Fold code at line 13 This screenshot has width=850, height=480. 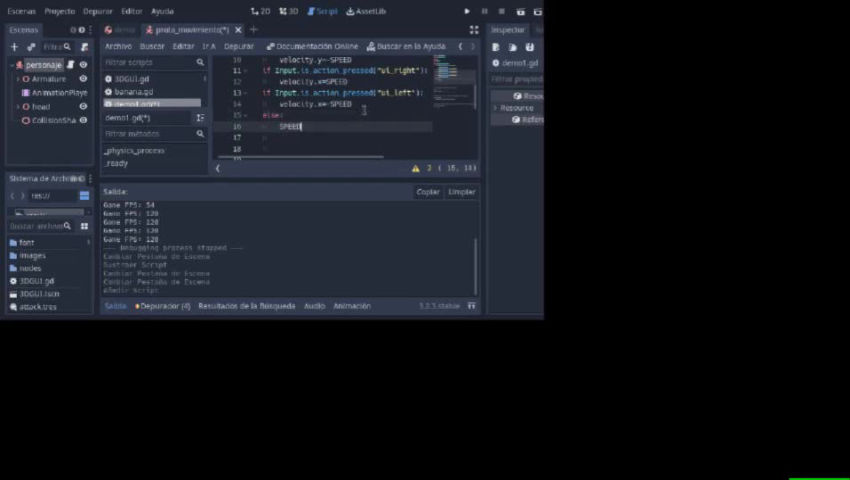click(x=246, y=93)
